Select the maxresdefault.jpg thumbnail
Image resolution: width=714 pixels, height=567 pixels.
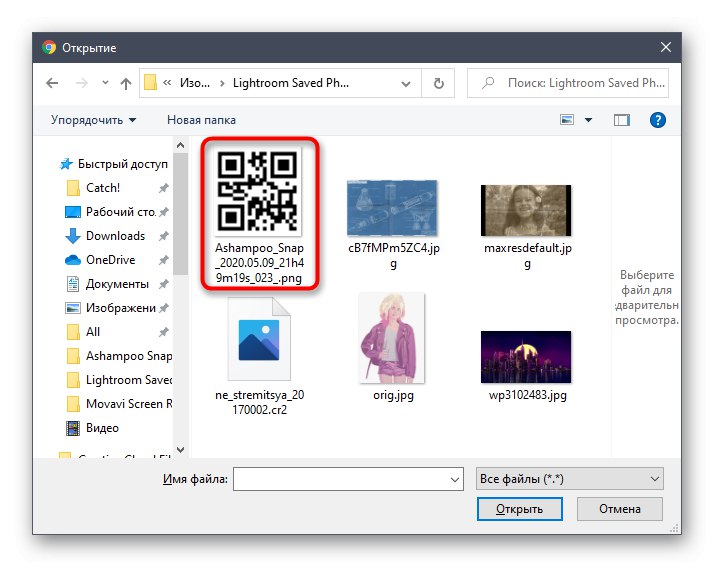[x=526, y=210]
